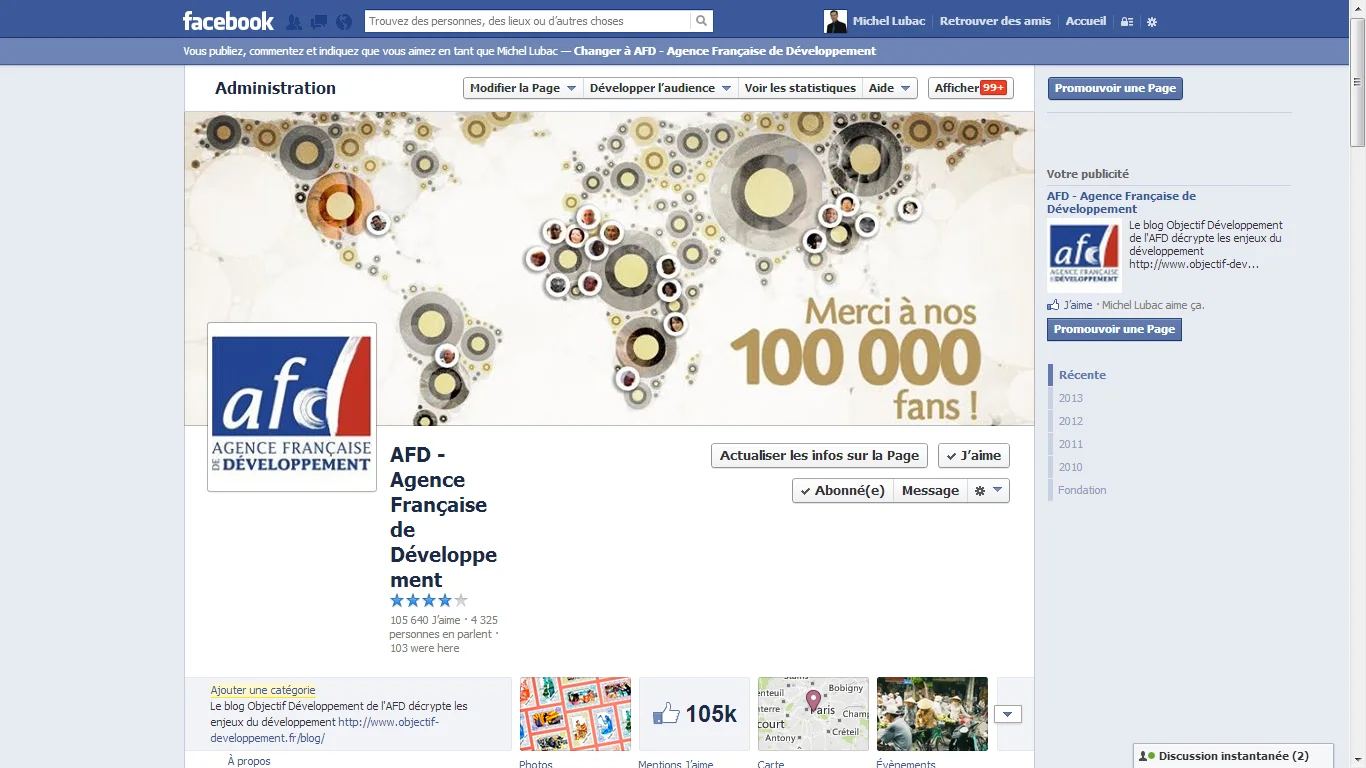The image size is (1366, 768).
Task: Jump to 2012 in timeline
Action: coord(1071,421)
